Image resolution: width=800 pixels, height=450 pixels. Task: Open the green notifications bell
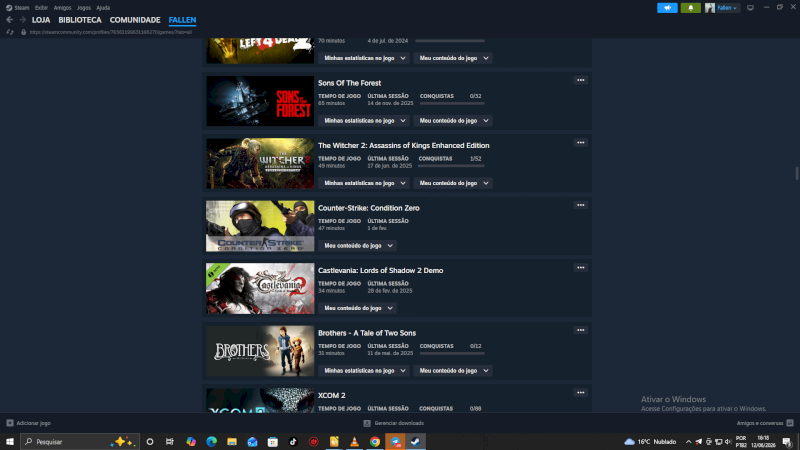(x=690, y=8)
